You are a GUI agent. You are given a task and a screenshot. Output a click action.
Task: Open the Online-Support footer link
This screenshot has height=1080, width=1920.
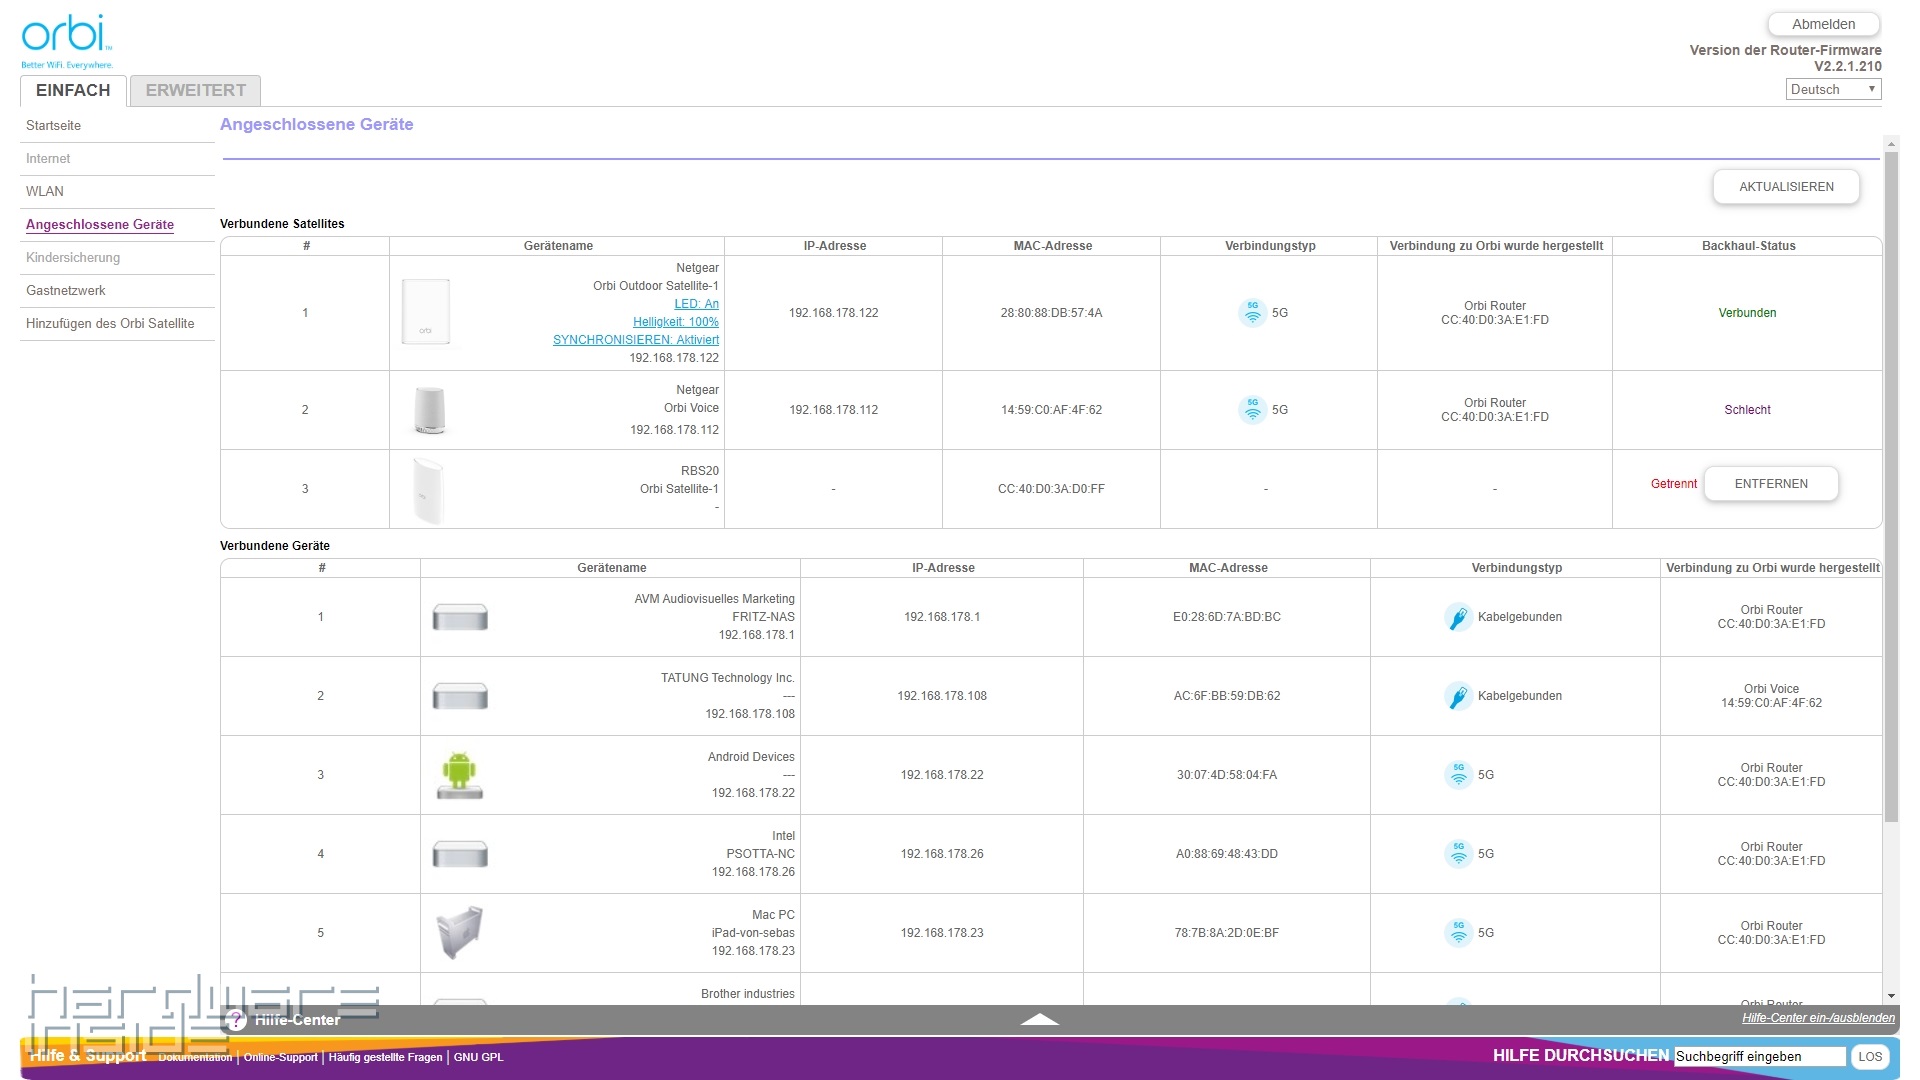tap(280, 1057)
